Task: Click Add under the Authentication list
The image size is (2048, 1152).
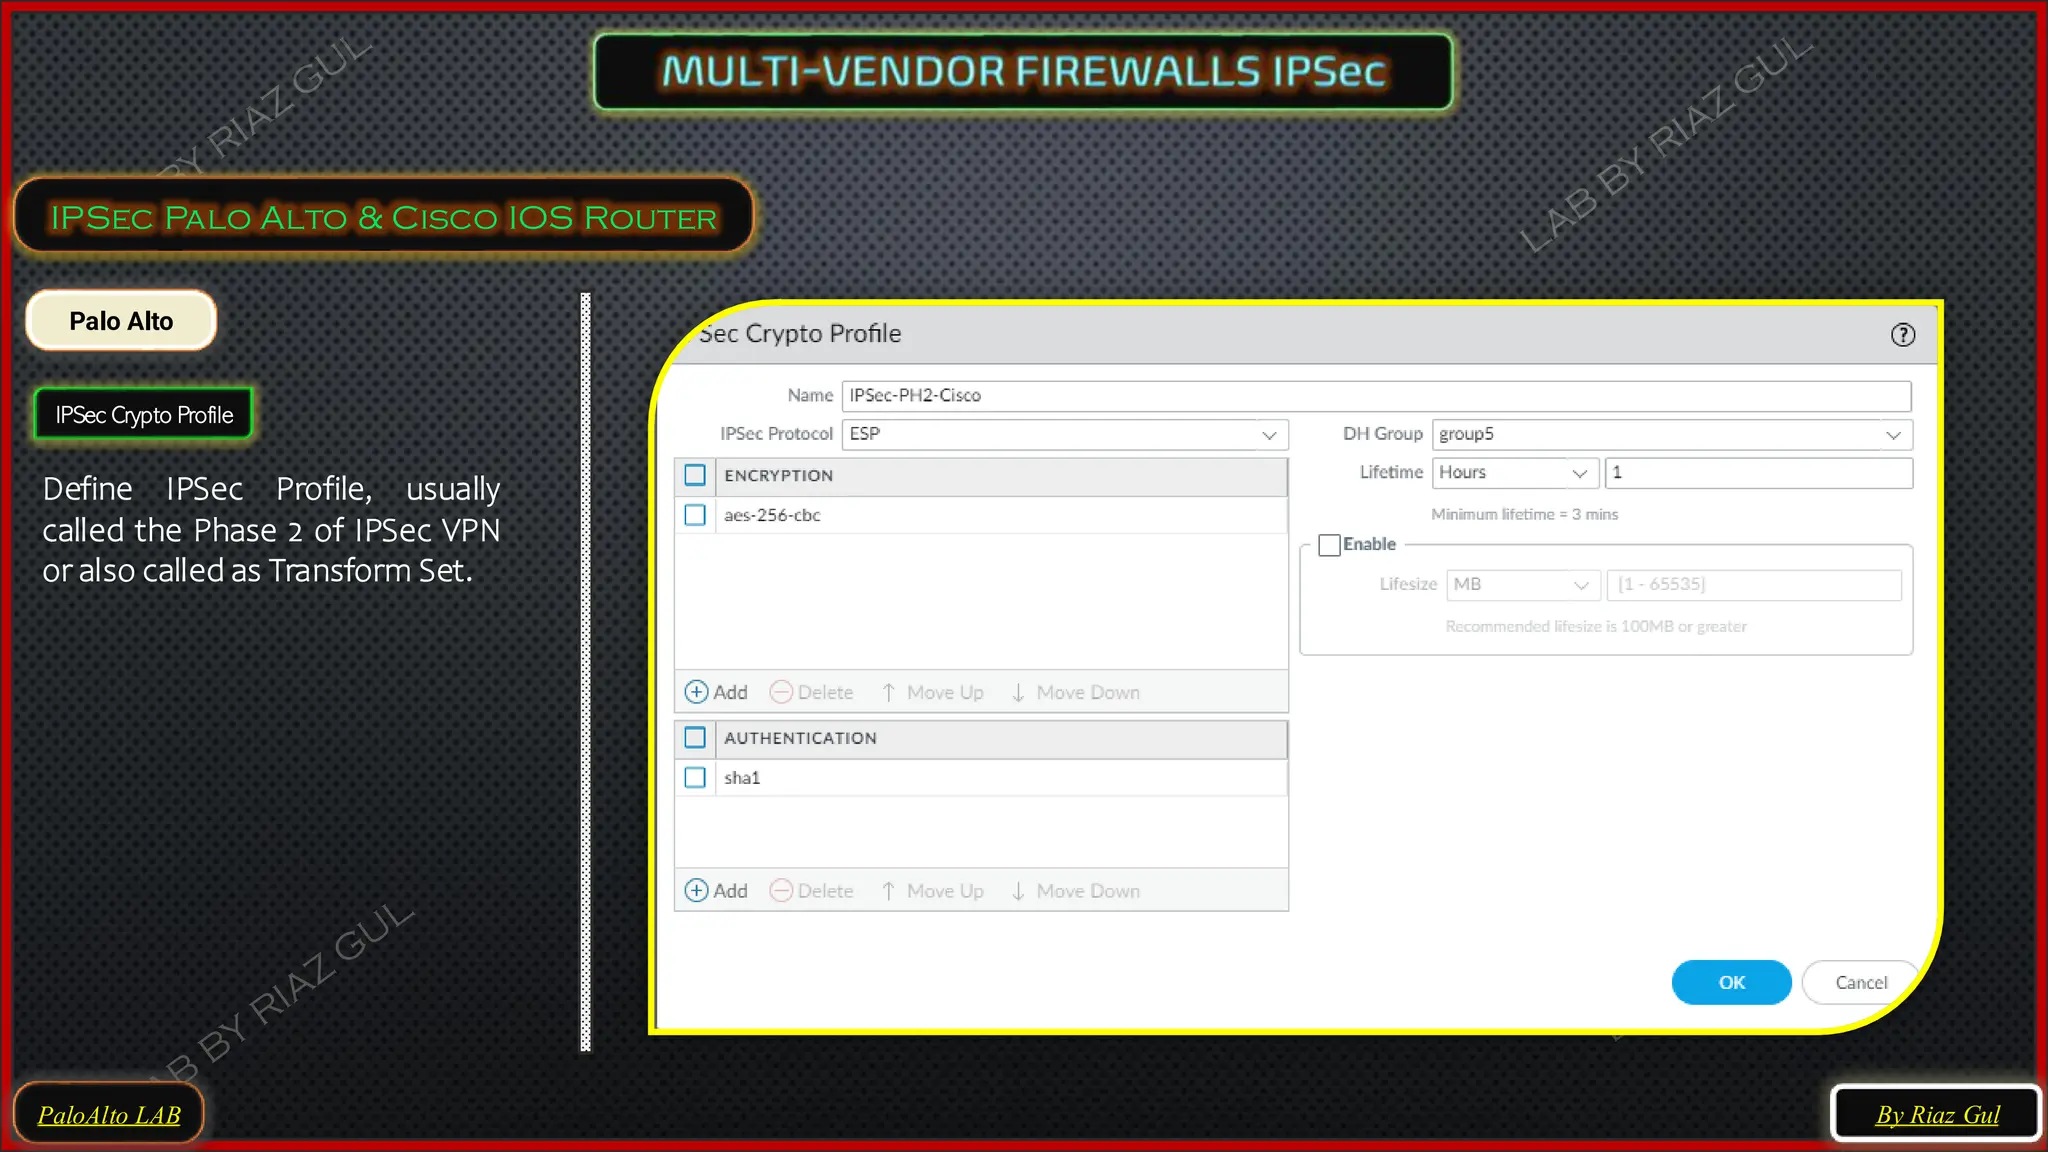Action: point(716,891)
